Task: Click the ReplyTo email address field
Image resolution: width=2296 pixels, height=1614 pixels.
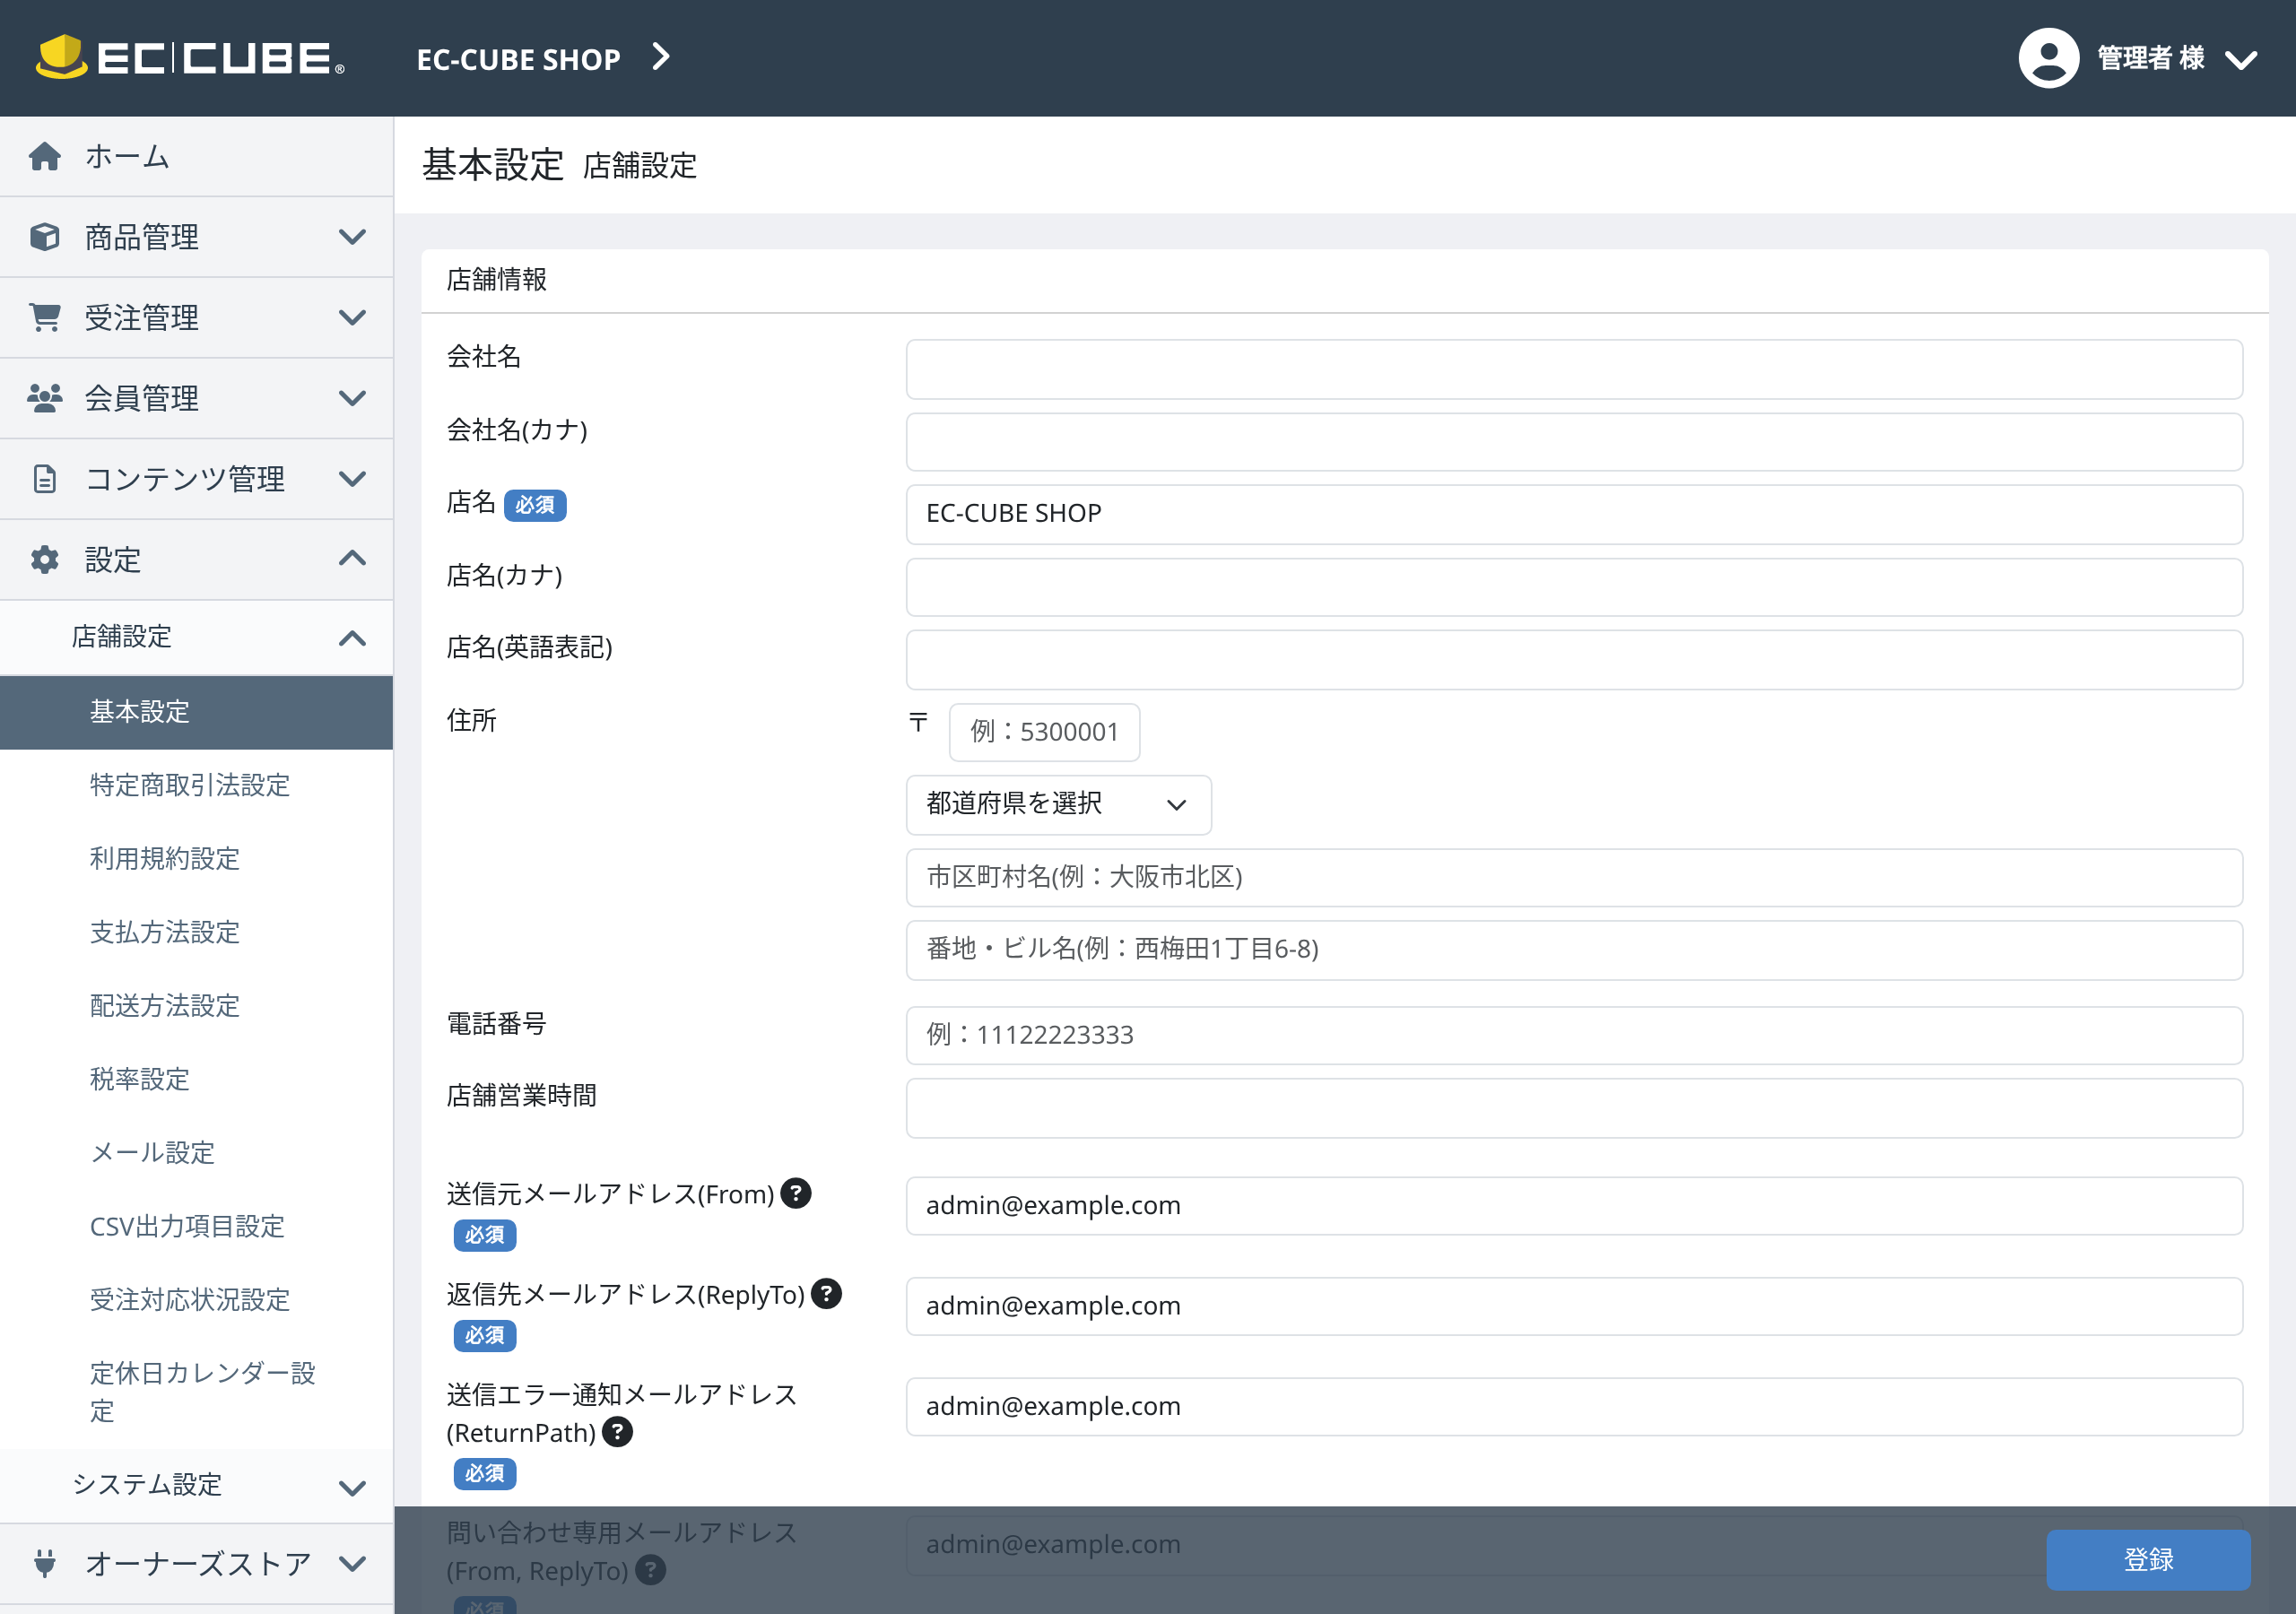Action: [1574, 1306]
